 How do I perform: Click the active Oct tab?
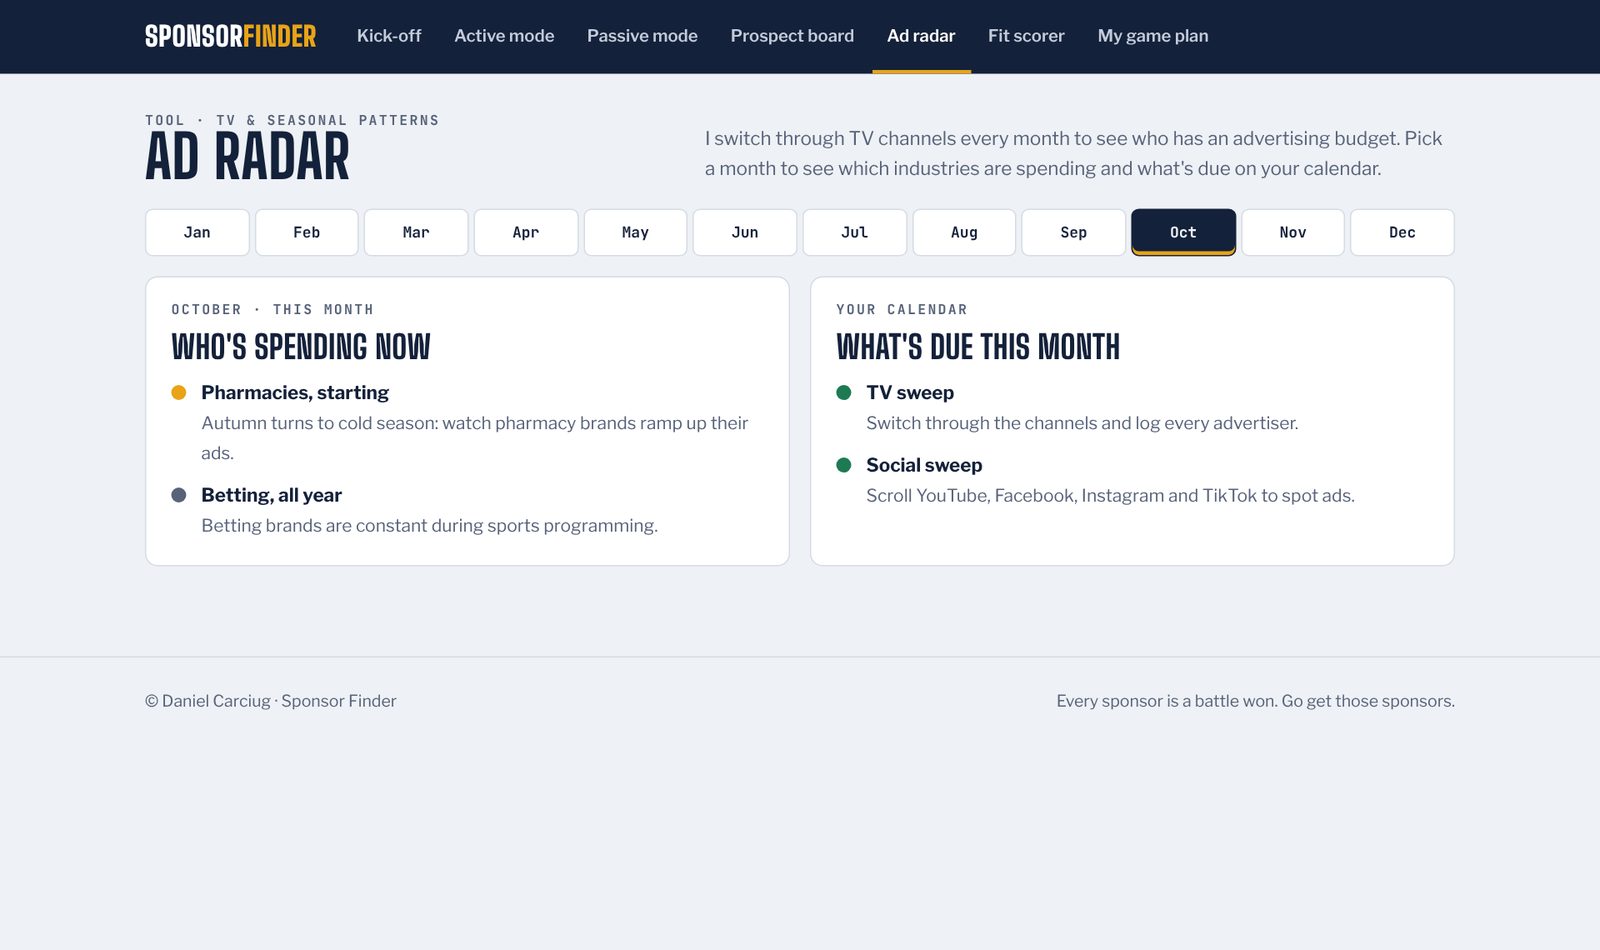coord(1184,232)
